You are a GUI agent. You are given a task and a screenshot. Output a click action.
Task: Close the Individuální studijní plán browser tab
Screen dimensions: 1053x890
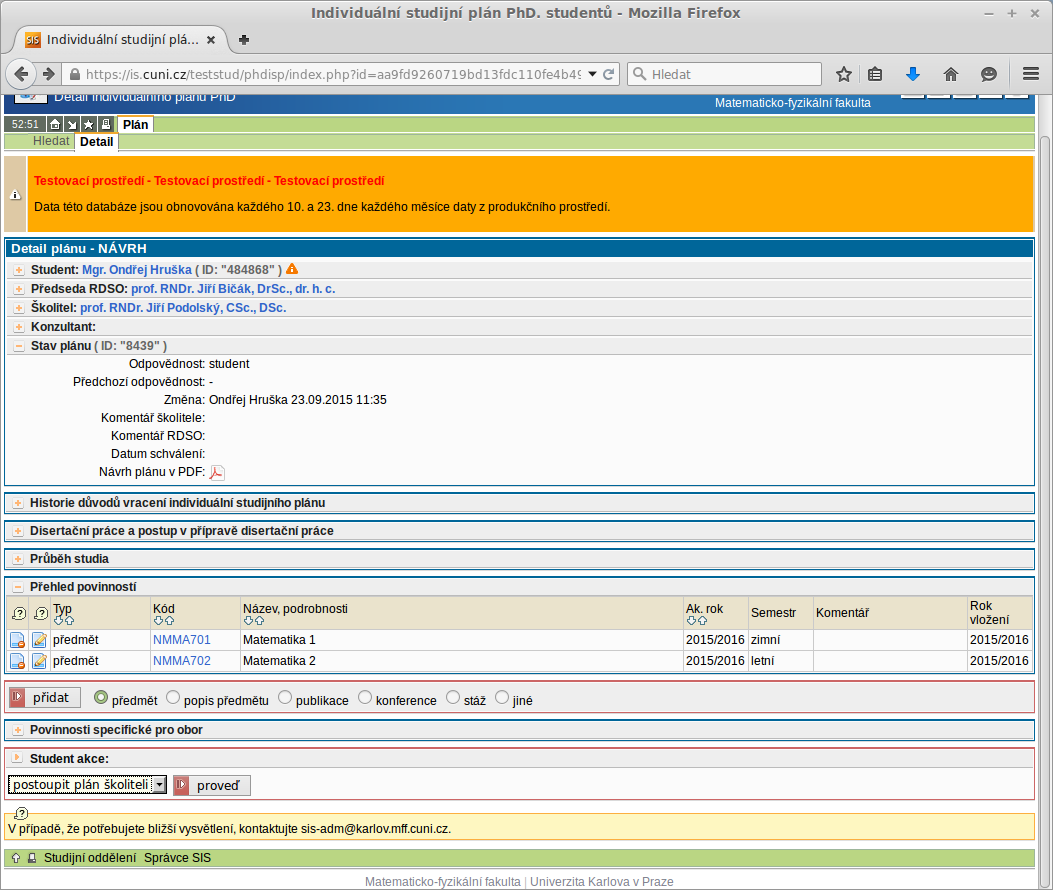(x=211, y=40)
